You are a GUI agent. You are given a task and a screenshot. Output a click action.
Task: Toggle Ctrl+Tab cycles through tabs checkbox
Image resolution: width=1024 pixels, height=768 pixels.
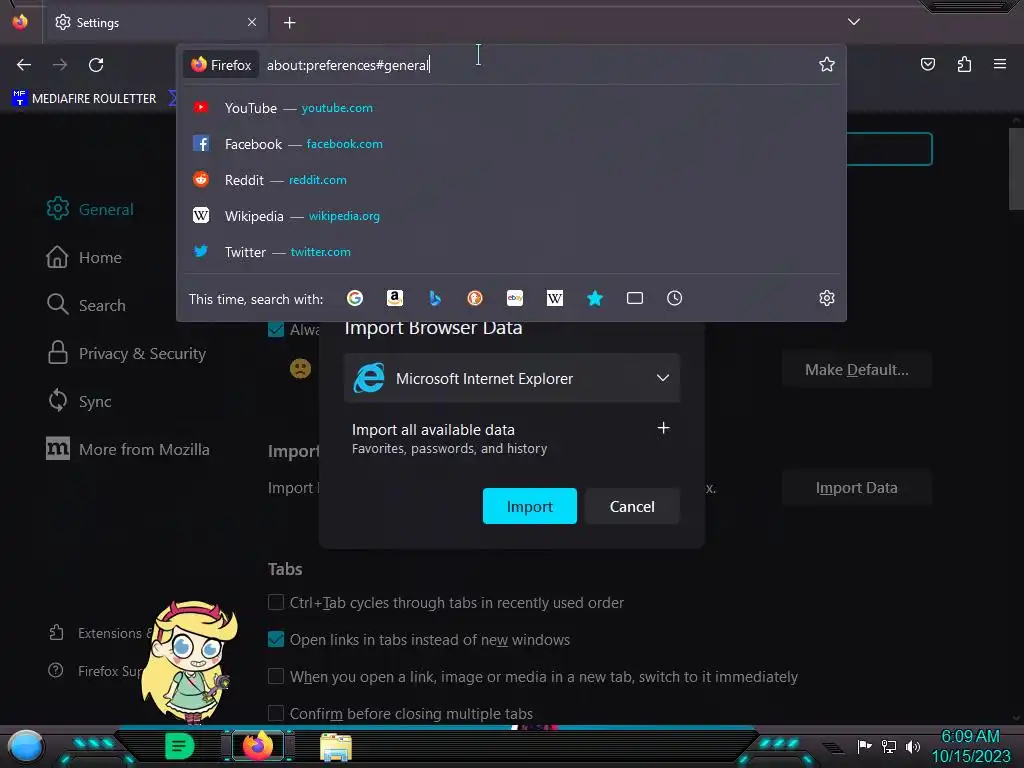[x=276, y=602]
